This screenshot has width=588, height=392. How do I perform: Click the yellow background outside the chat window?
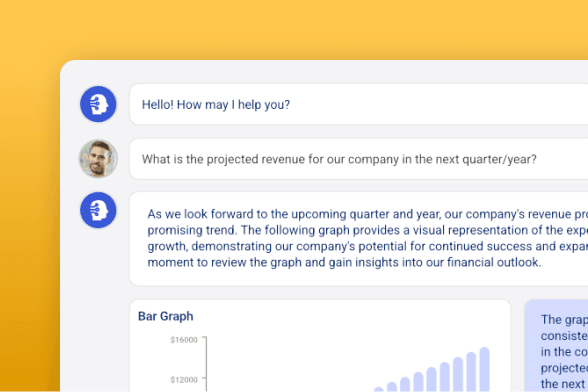point(294,28)
